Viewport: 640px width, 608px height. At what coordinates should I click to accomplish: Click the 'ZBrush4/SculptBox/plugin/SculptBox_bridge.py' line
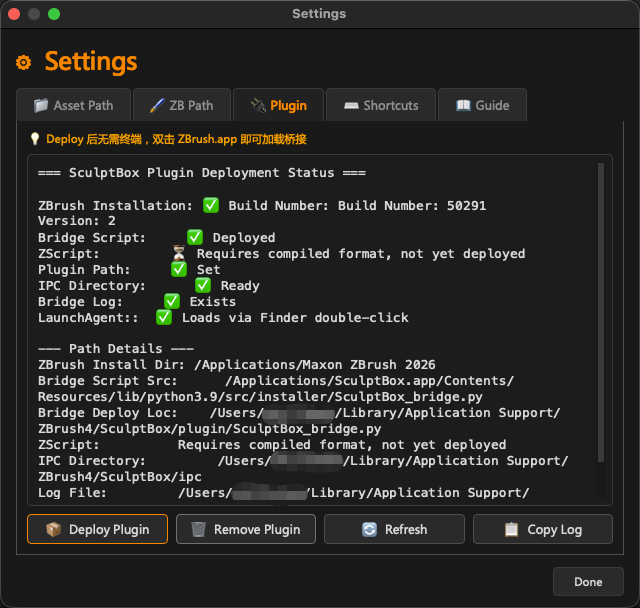pos(210,428)
